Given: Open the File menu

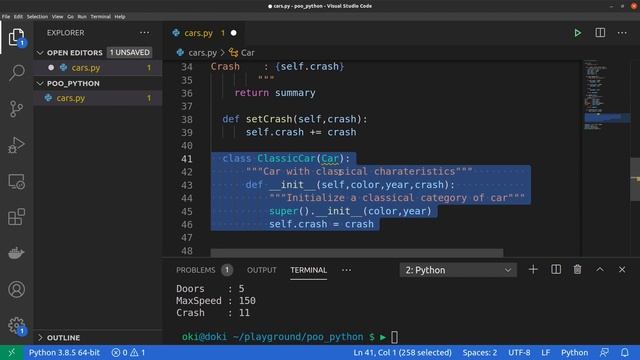Looking at the screenshot, I should [x=6, y=17].
